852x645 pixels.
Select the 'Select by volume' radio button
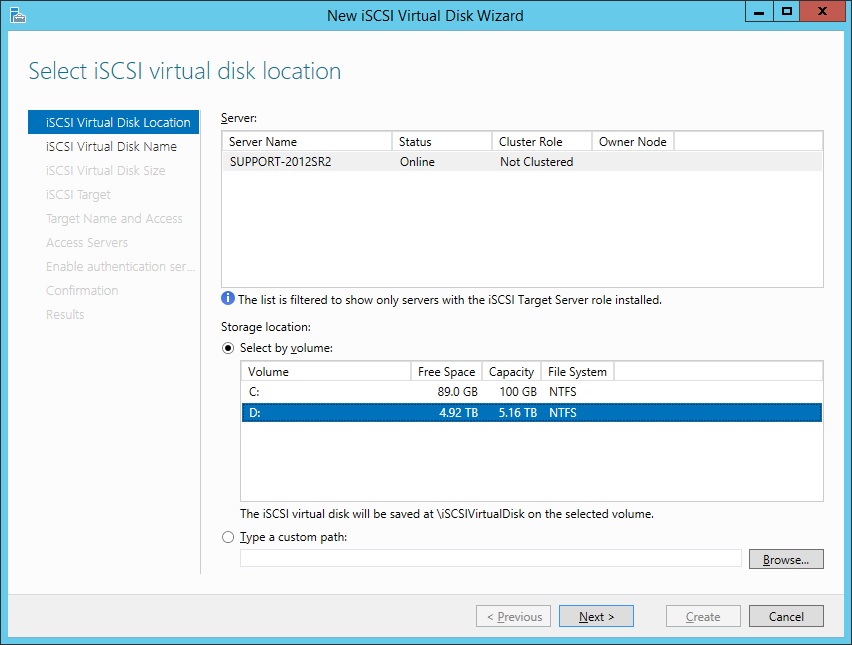tap(228, 348)
